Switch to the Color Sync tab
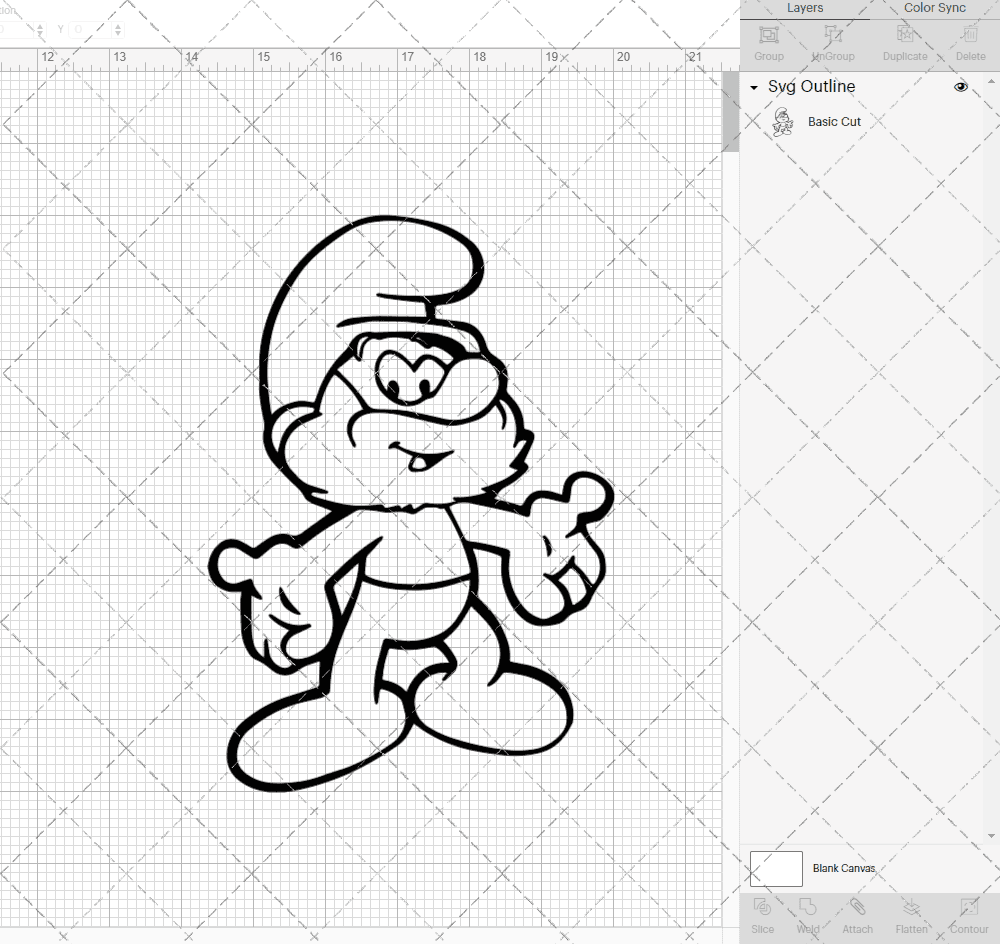1000x944 pixels. [x=934, y=8]
